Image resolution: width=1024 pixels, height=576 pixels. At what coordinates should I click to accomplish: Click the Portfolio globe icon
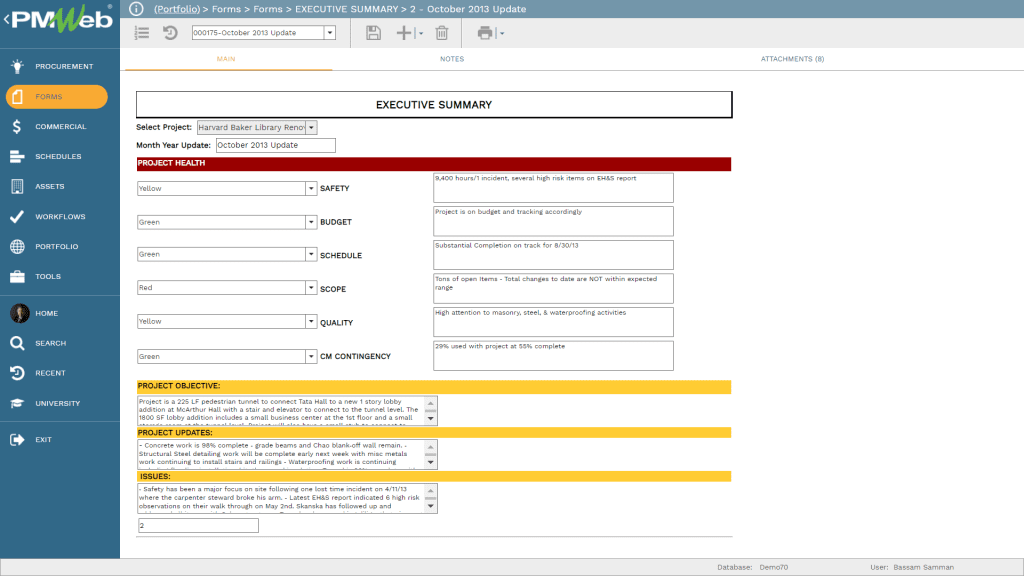[17, 247]
